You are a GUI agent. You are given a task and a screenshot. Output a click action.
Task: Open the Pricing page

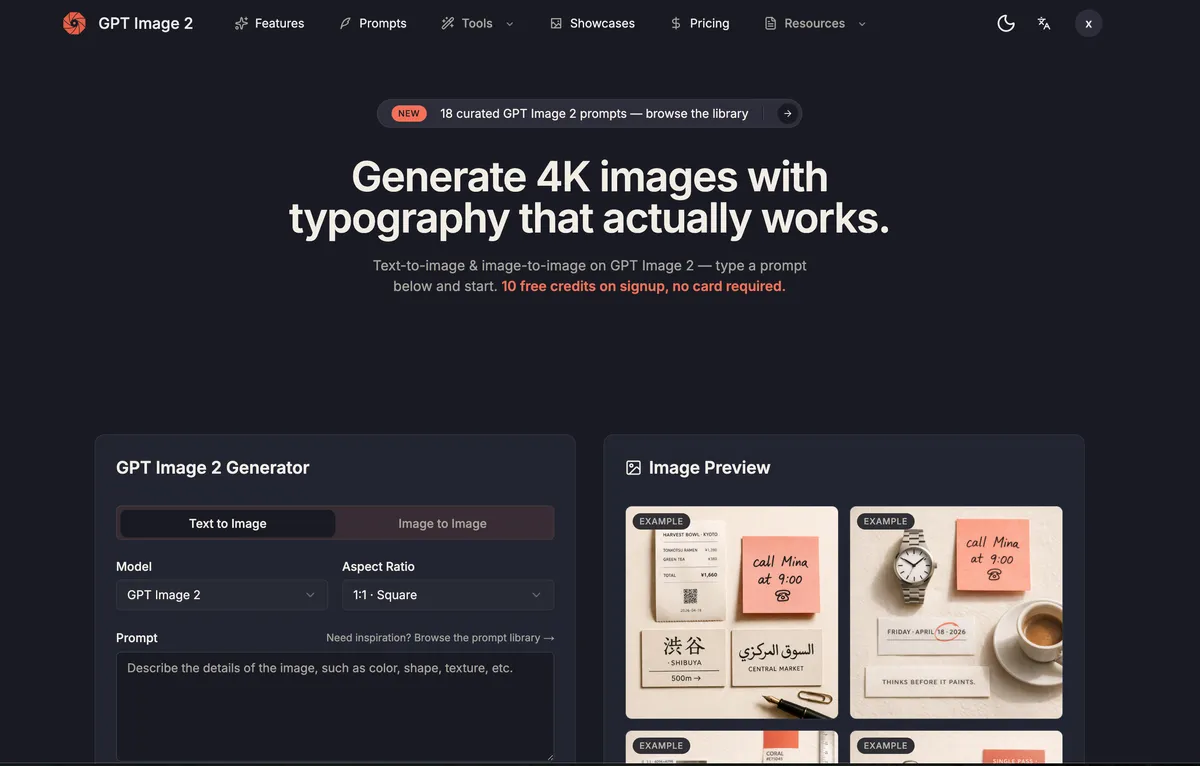(699, 23)
